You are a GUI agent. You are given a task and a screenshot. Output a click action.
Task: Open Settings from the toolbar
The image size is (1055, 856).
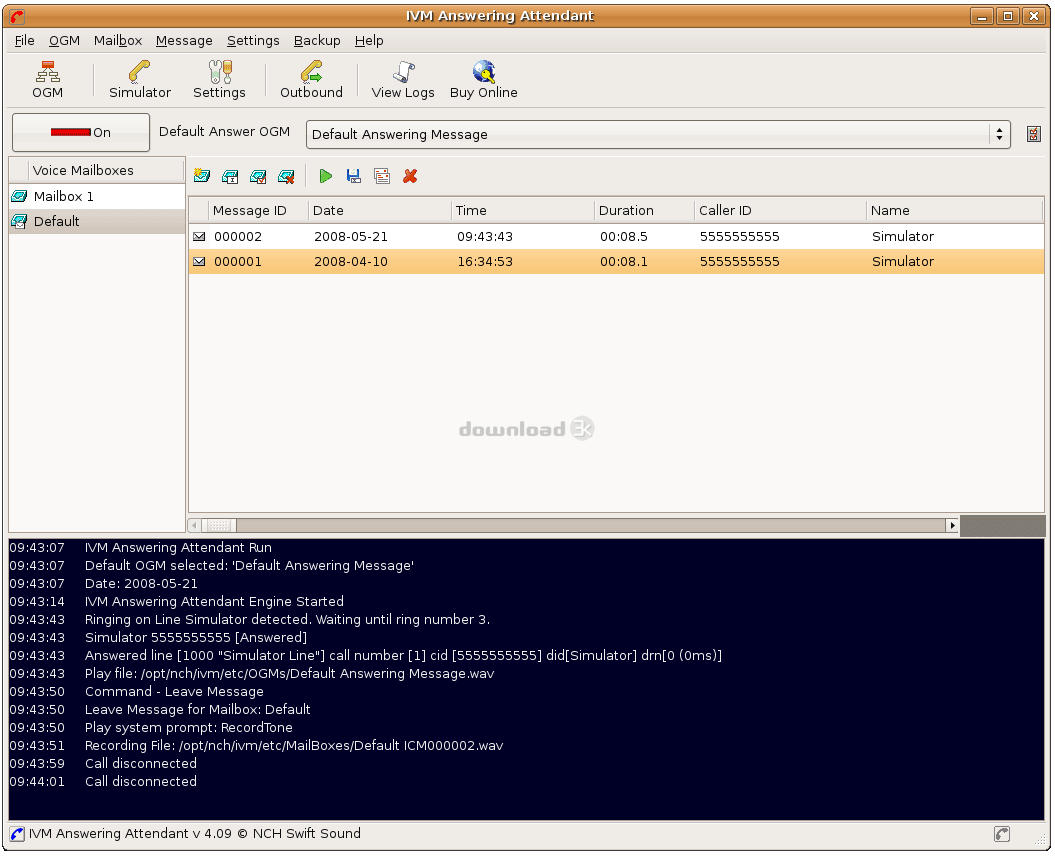point(219,79)
